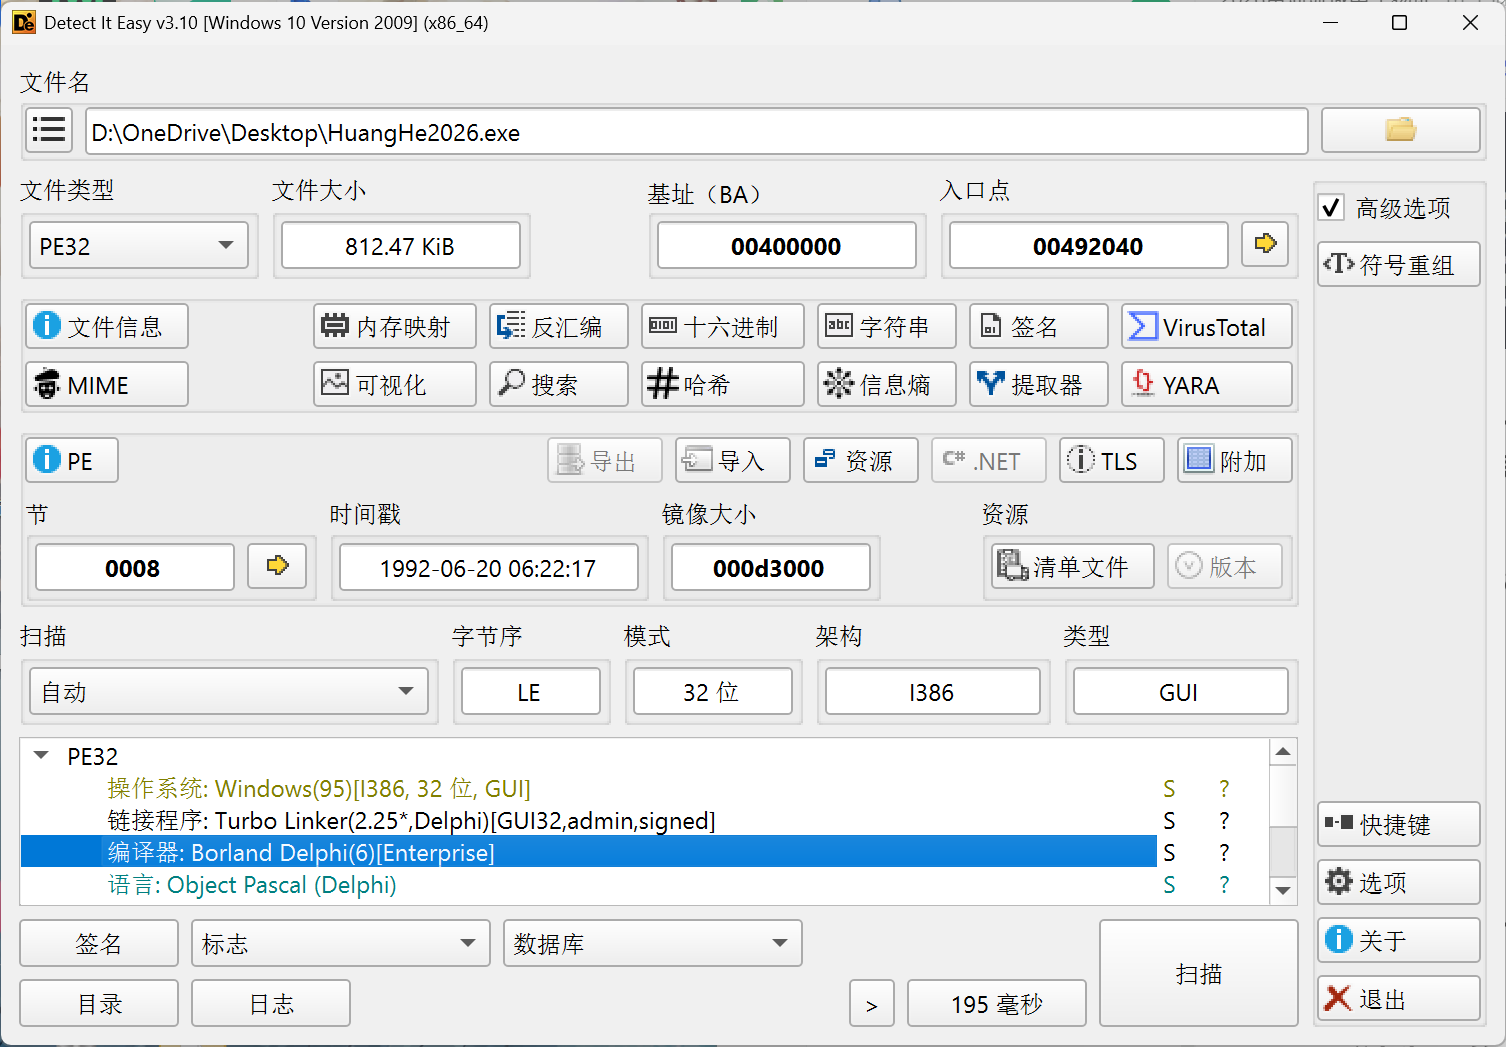Go to entry point address arrow
Viewport: 1506px width, 1047px height.
coord(1265,244)
